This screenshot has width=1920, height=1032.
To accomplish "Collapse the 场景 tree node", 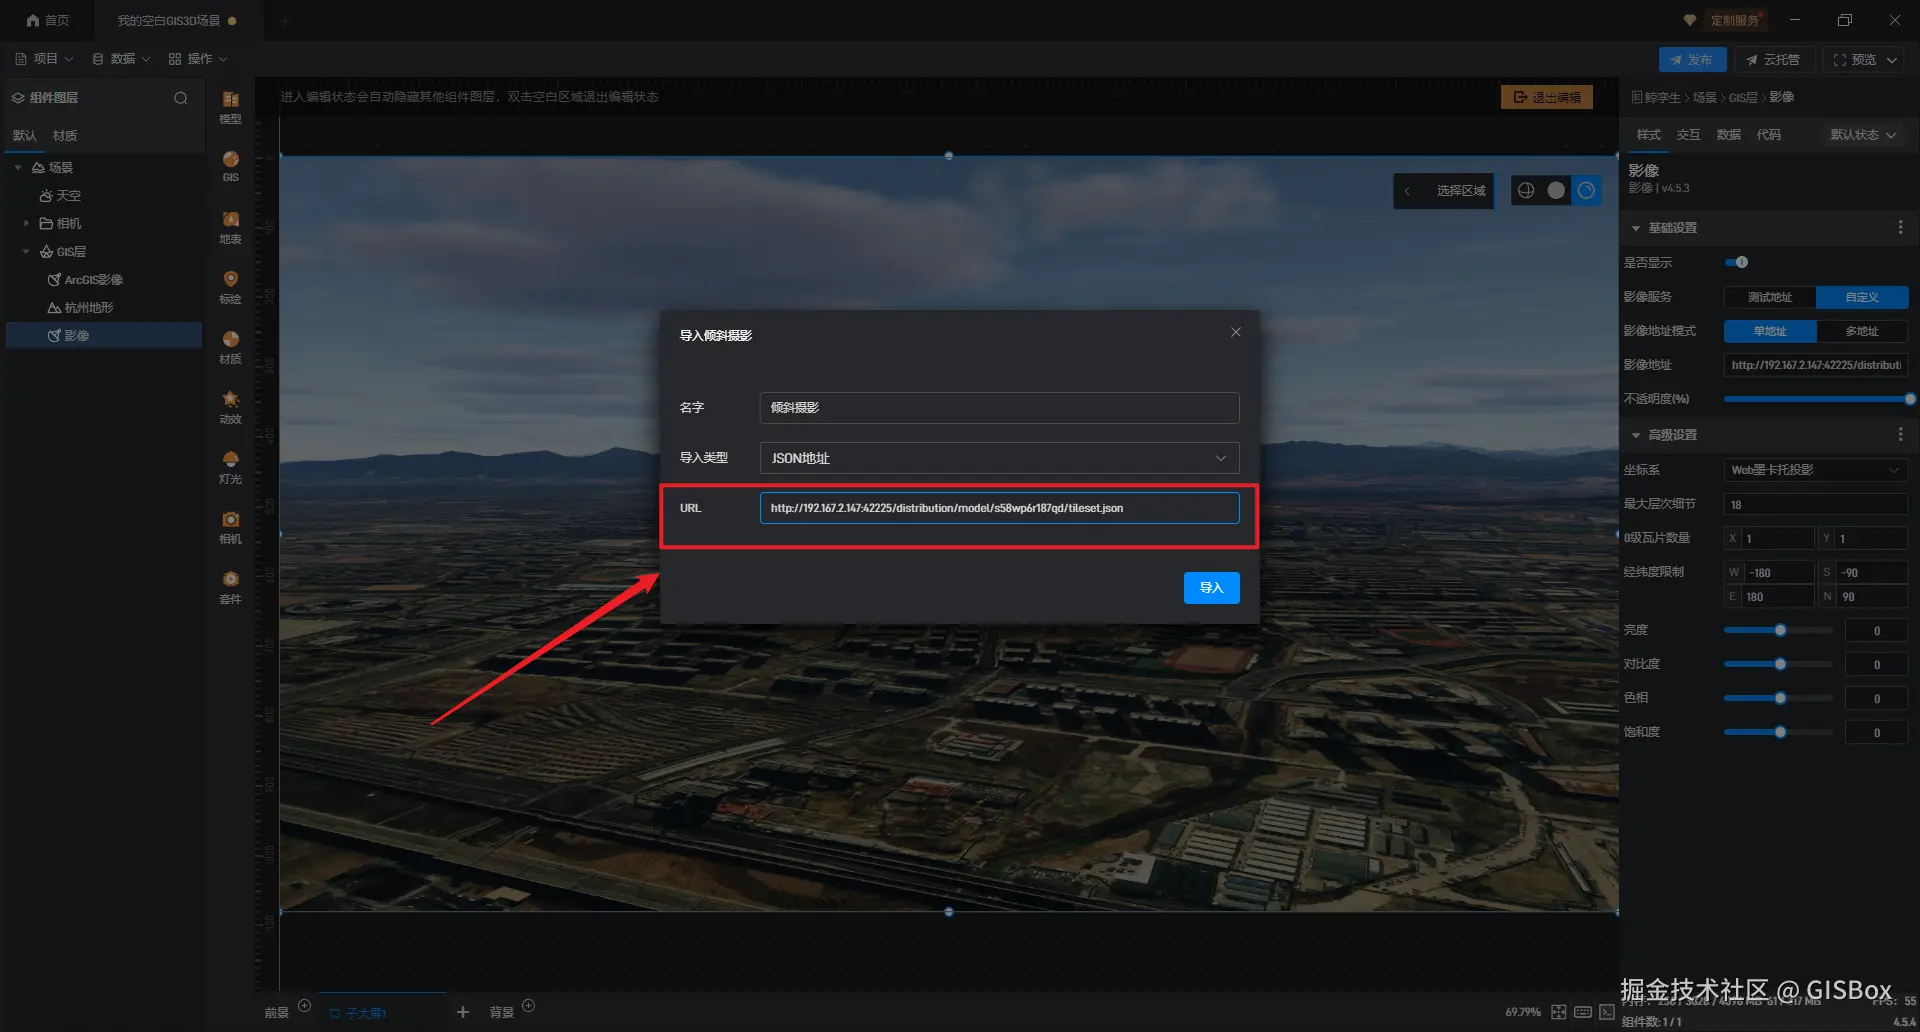I will (x=18, y=167).
